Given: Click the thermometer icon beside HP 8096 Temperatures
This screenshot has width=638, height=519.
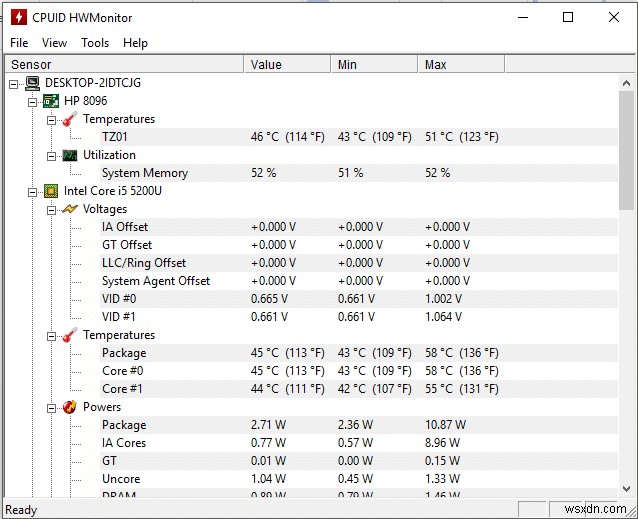Looking at the screenshot, I should [69, 119].
